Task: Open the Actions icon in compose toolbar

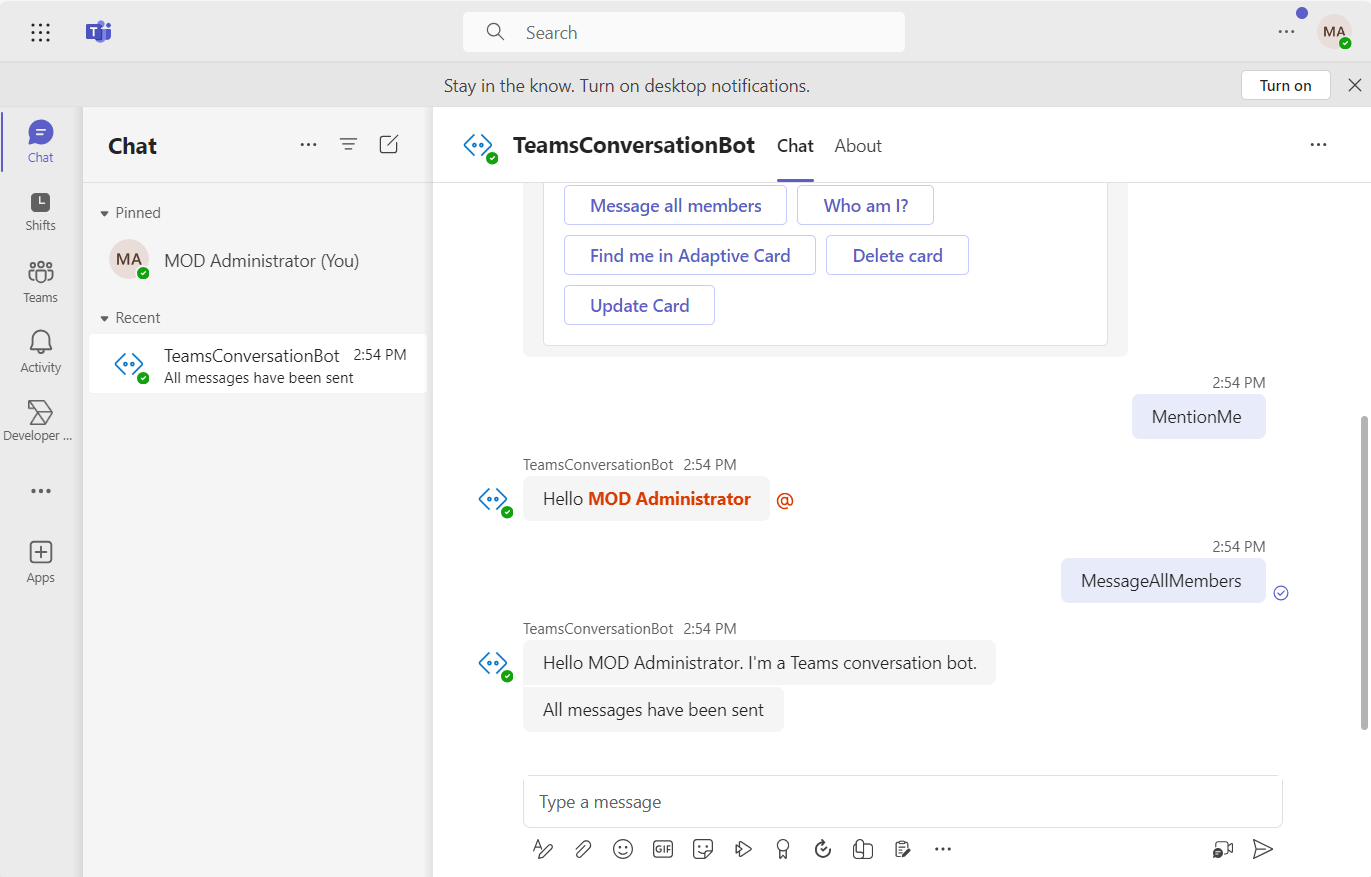Action: [743, 849]
